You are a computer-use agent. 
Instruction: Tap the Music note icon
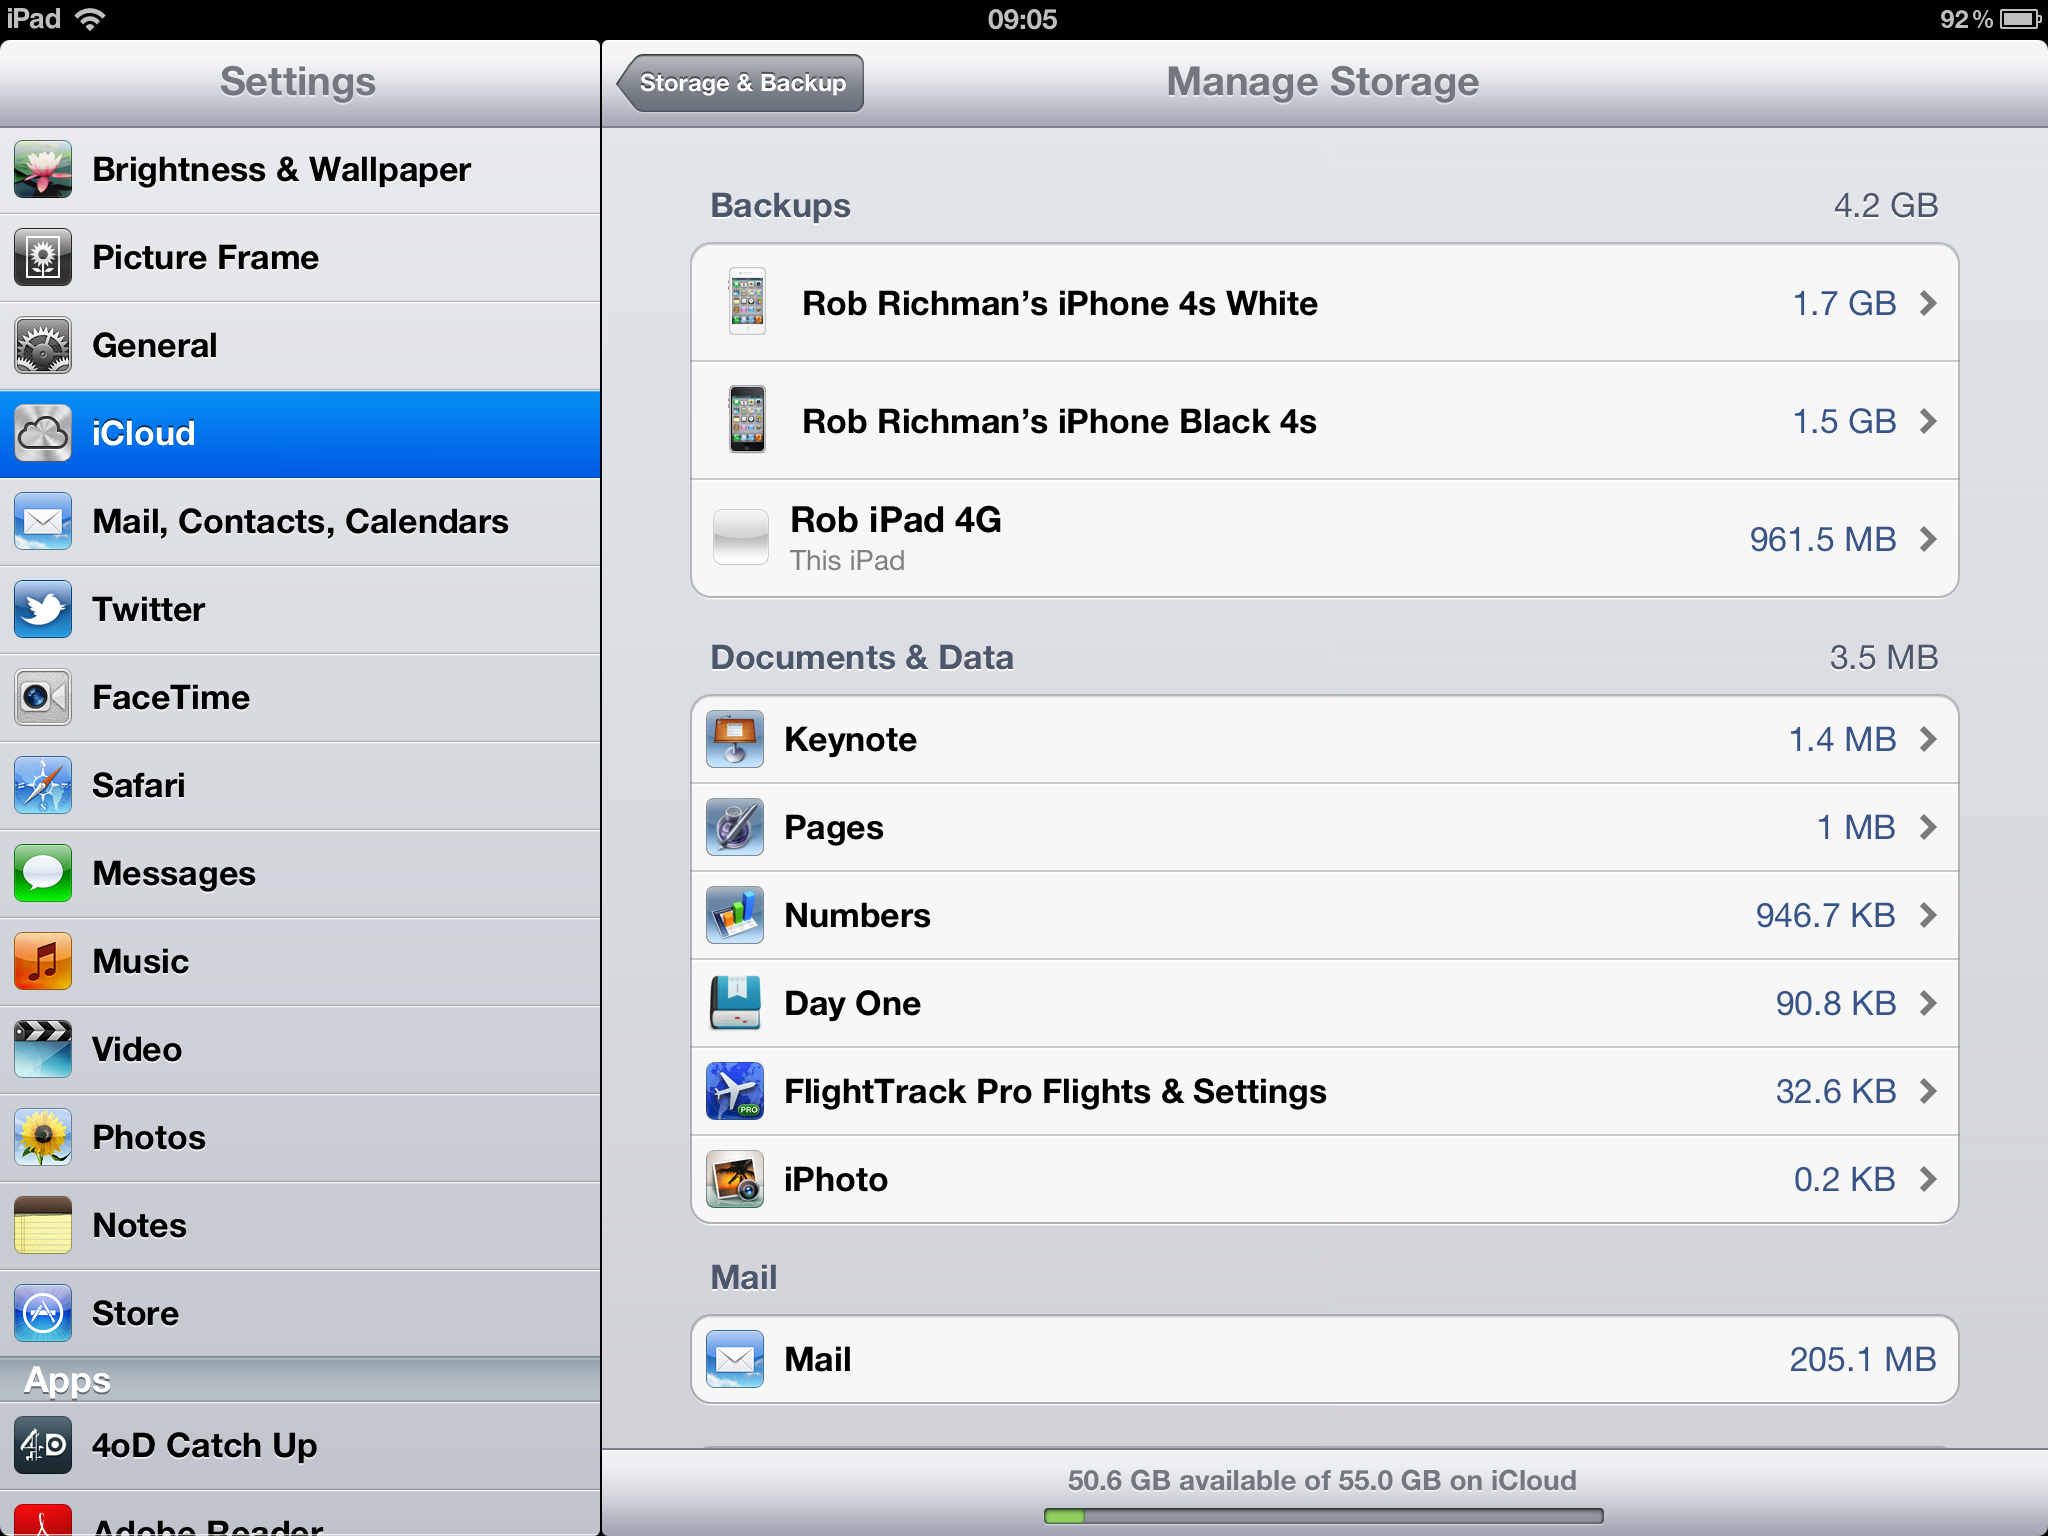point(43,961)
